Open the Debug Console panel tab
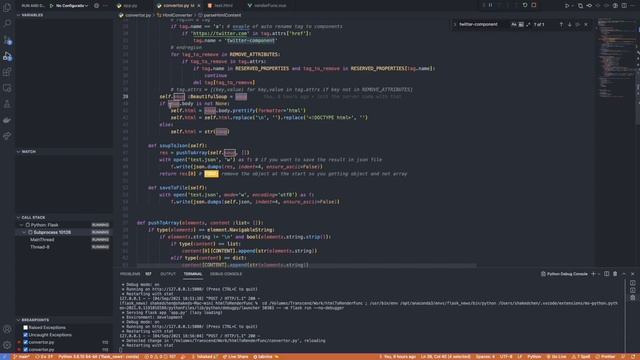 pos(226,274)
